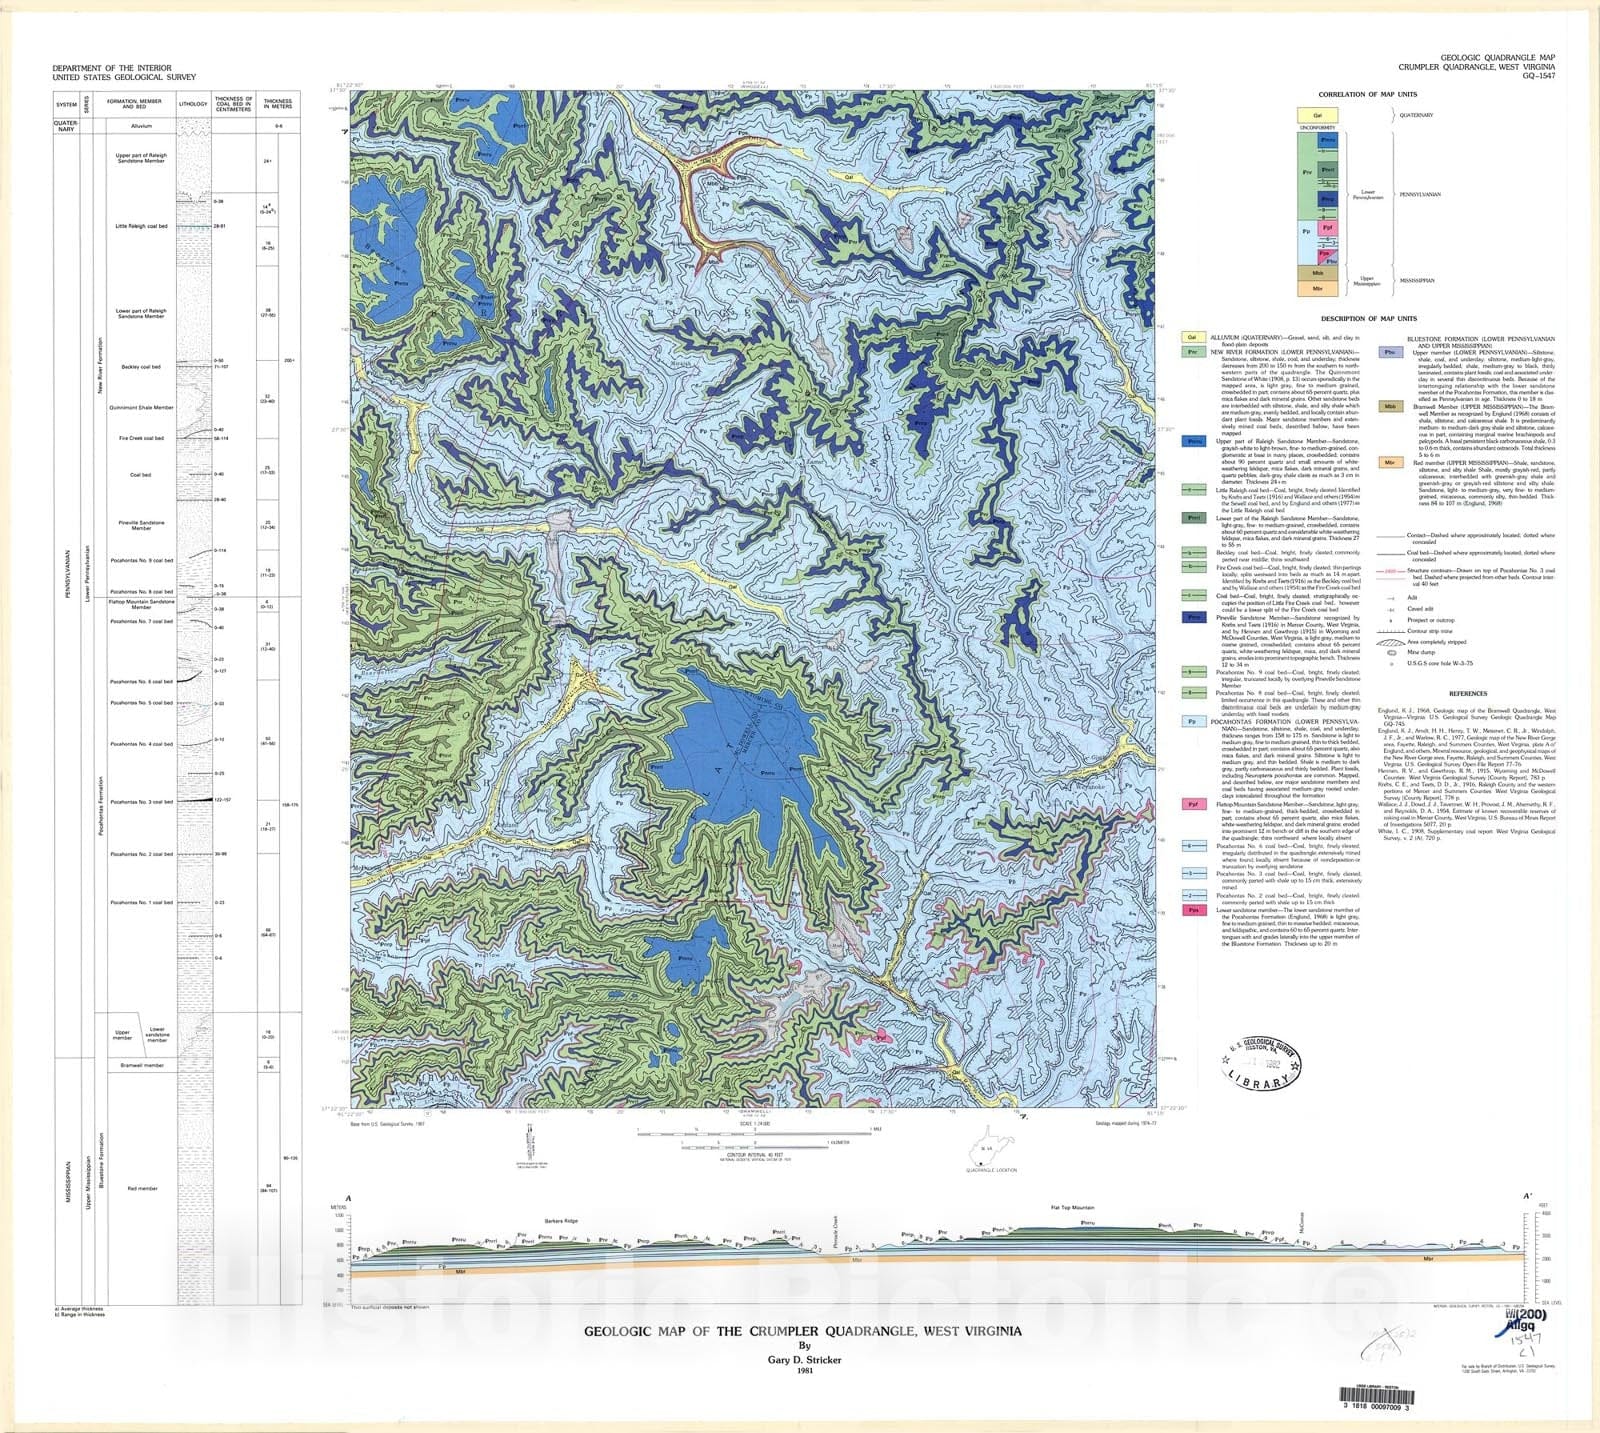This screenshot has width=1600, height=1433.
Task: Click 'Pocahontas No. 3 coal bed' in the column
Action: tap(141, 802)
